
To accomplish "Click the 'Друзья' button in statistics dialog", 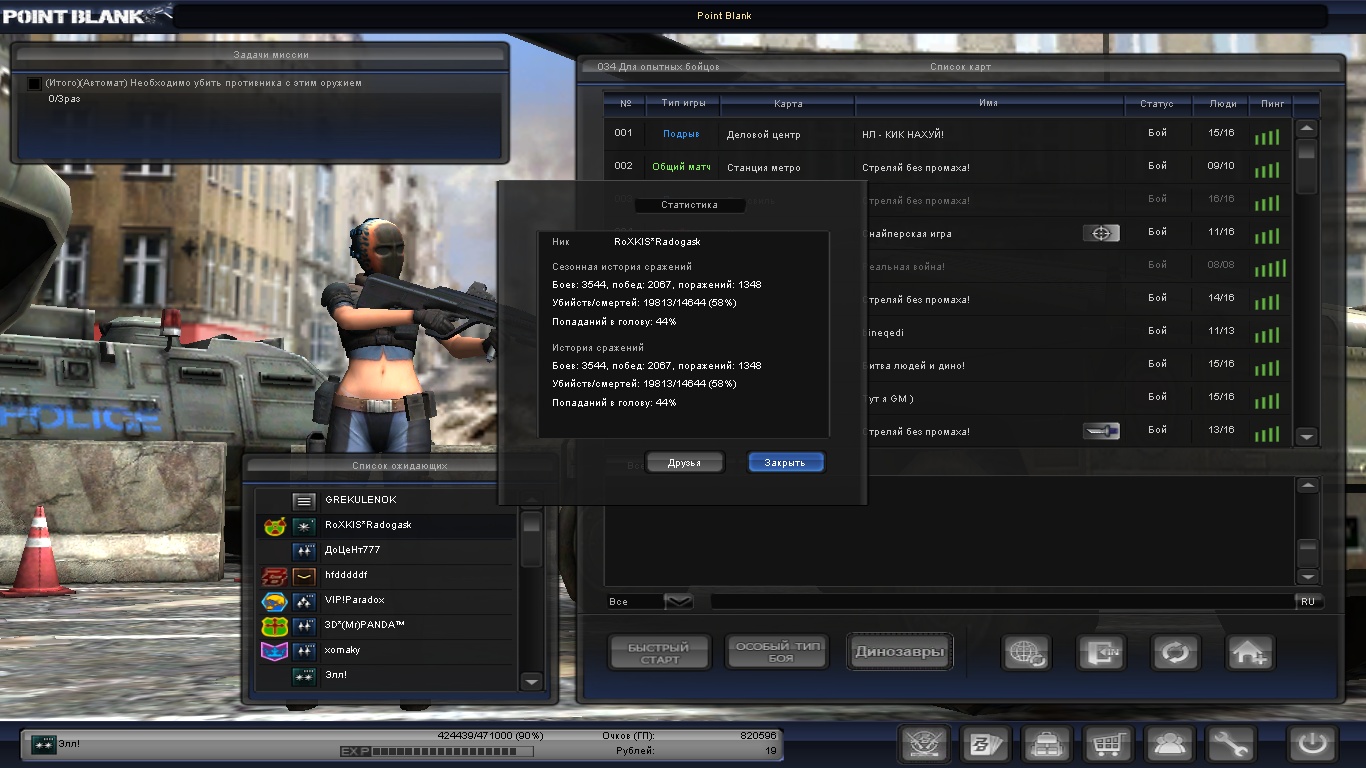I will coord(684,463).
